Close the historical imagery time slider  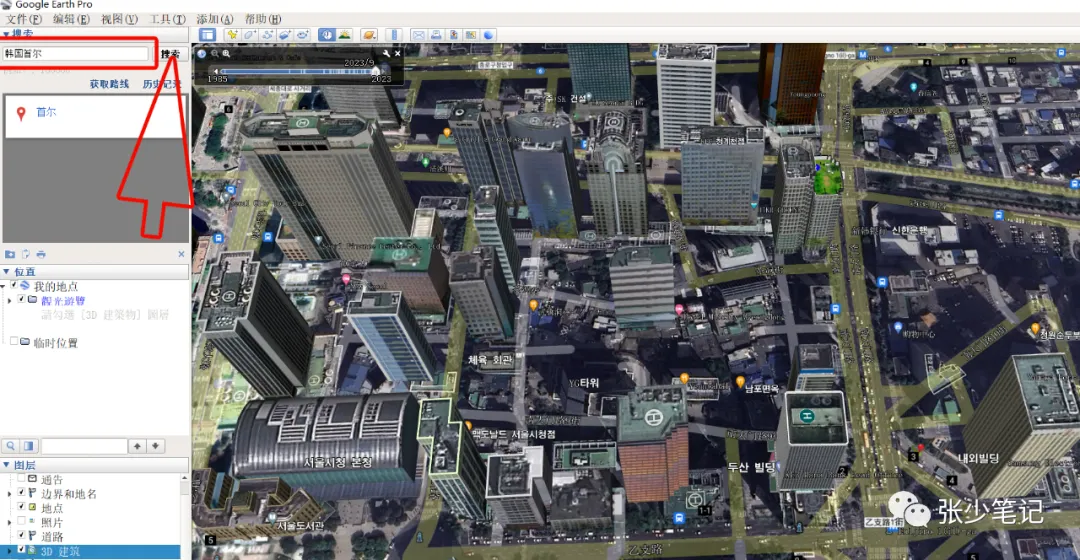(397, 53)
